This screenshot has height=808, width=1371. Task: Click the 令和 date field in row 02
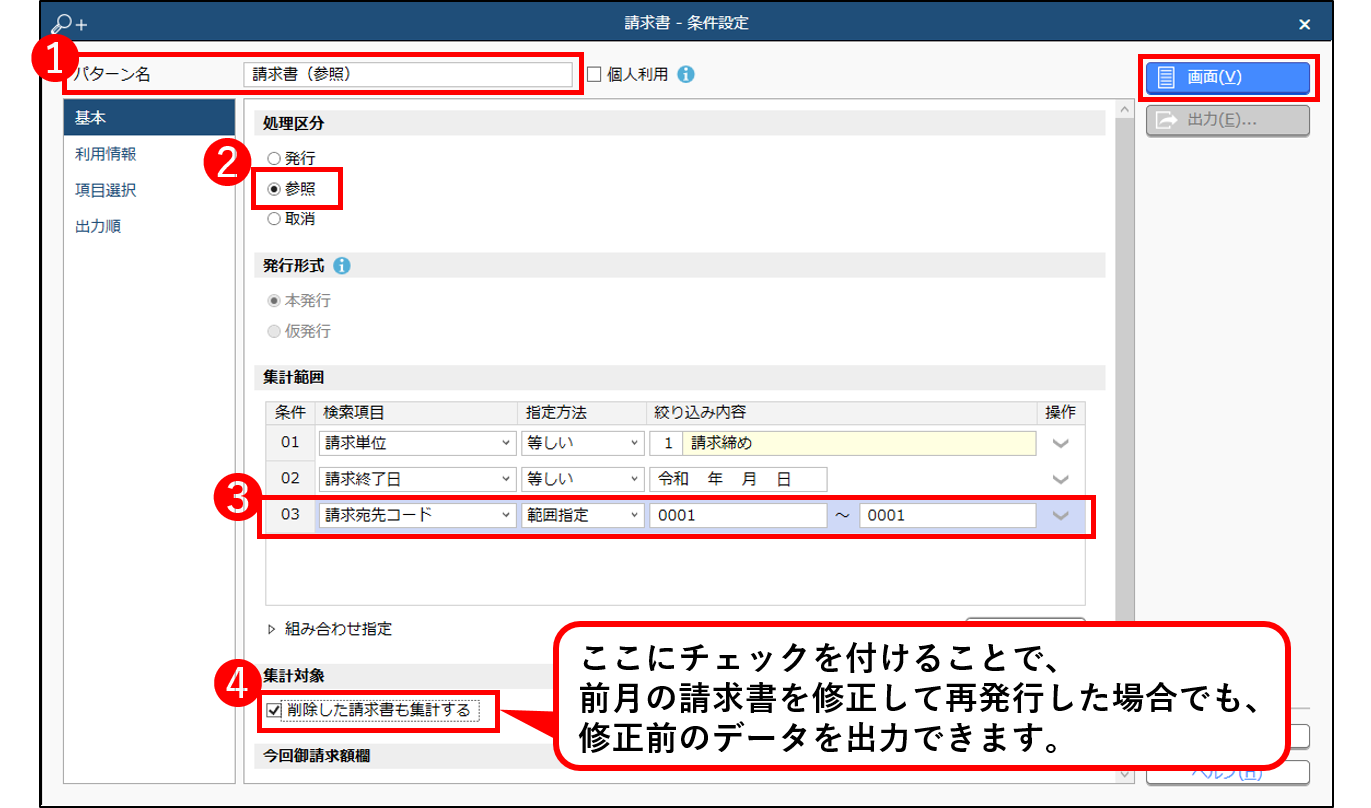(x=738, y=479)
